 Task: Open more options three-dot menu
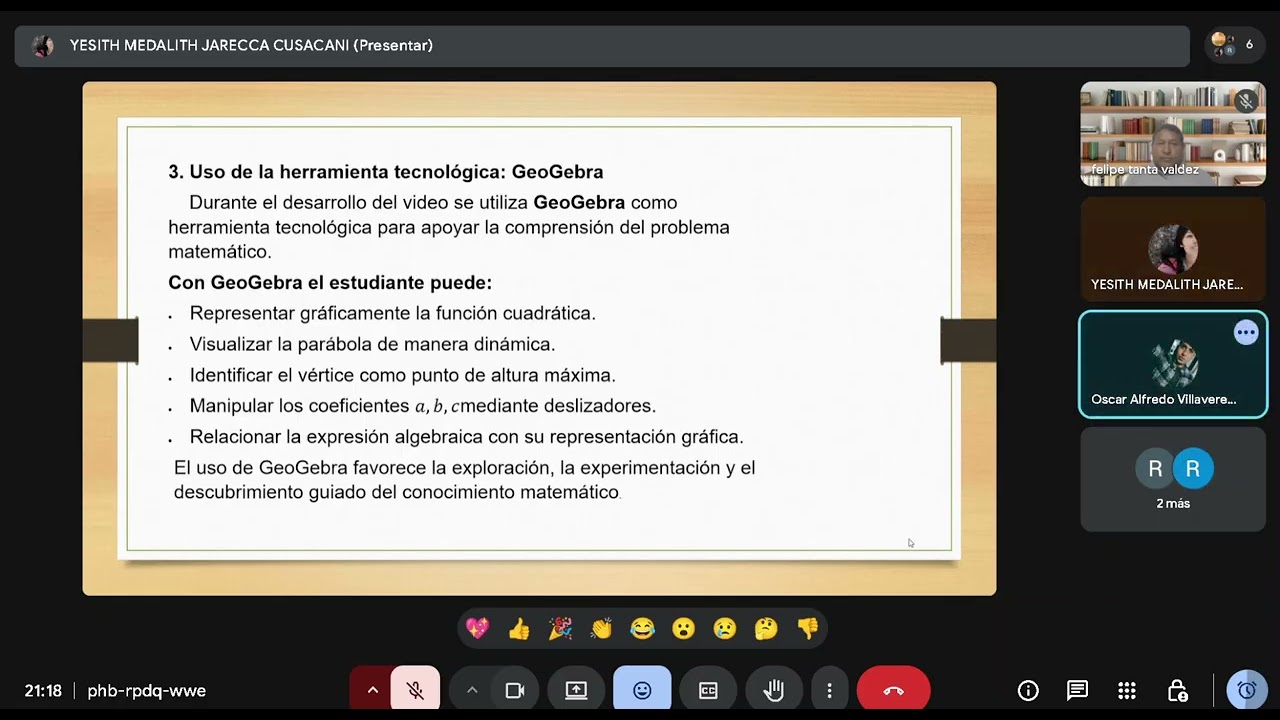pos(829,690)
